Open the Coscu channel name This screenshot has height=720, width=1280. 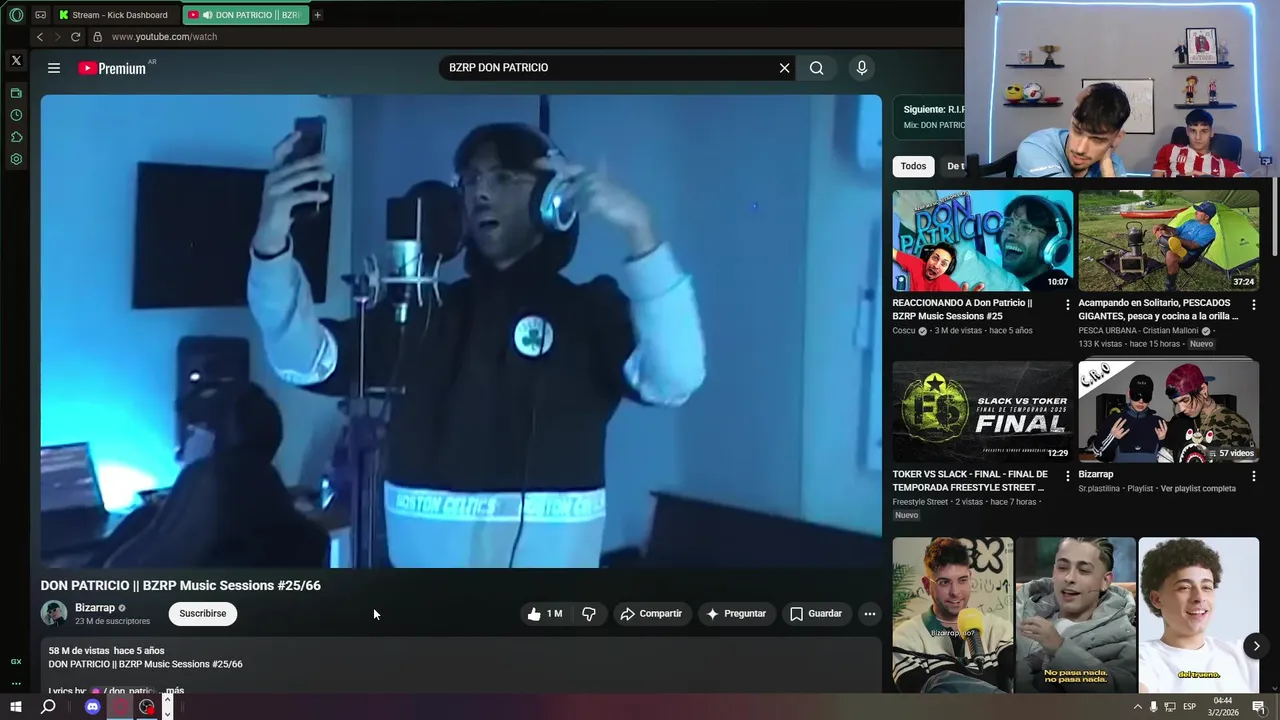(x=904, y=331)
